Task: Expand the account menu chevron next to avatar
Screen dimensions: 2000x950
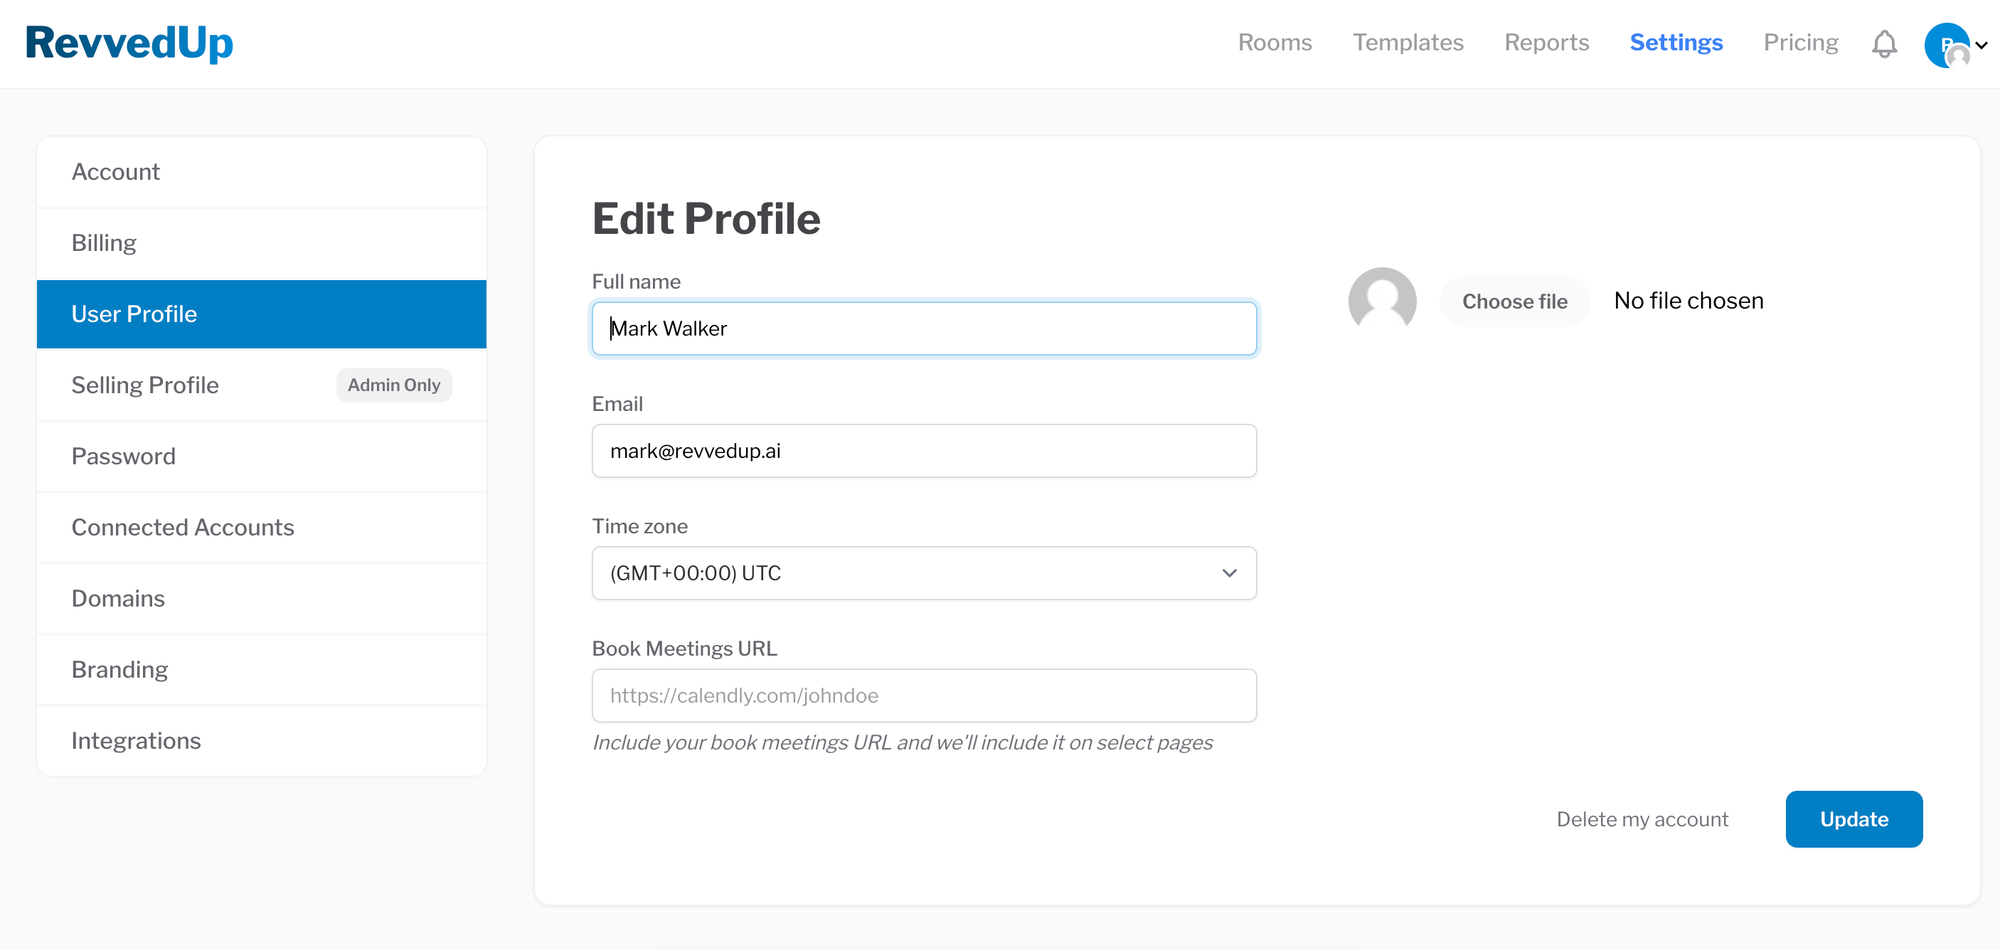Action: pos(1983,45)
